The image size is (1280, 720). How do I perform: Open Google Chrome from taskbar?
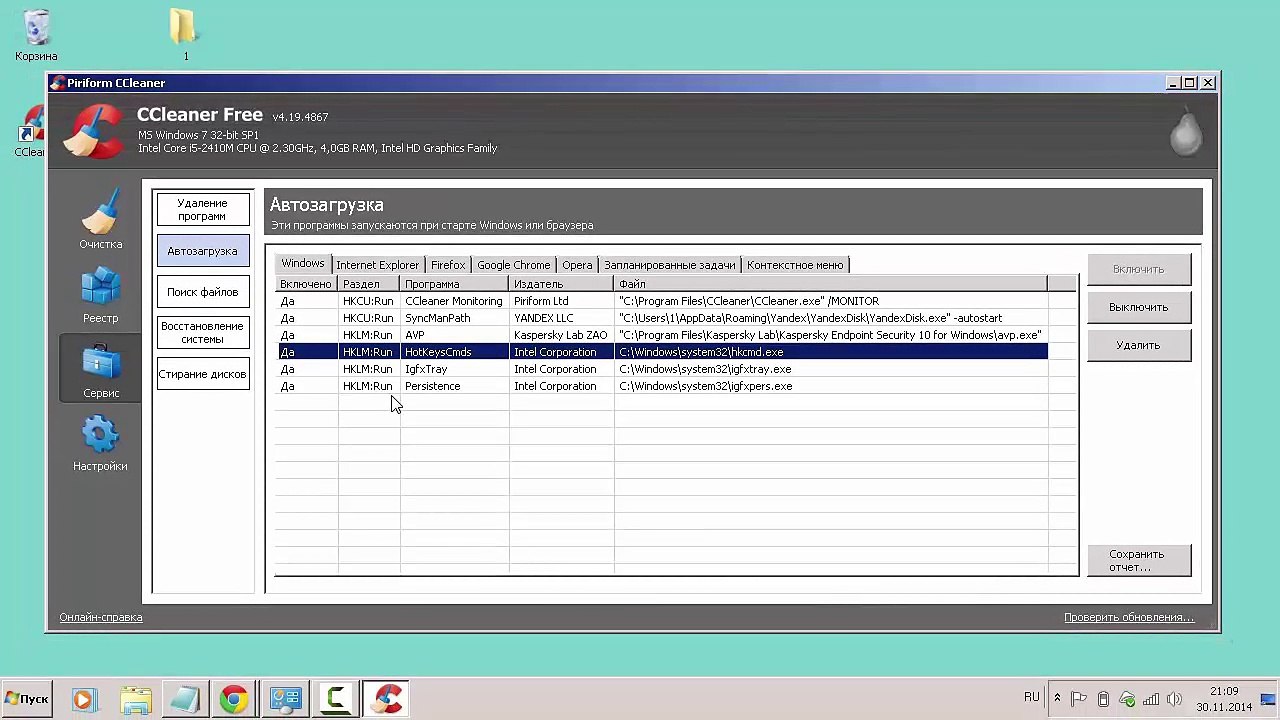(x=234, y=699)
